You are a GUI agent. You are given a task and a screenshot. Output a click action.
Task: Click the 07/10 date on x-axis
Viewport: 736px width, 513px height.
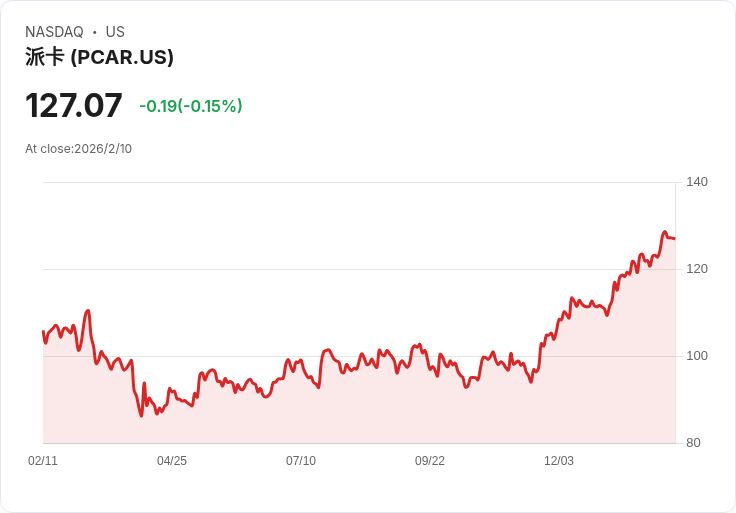tap(301, 461)
